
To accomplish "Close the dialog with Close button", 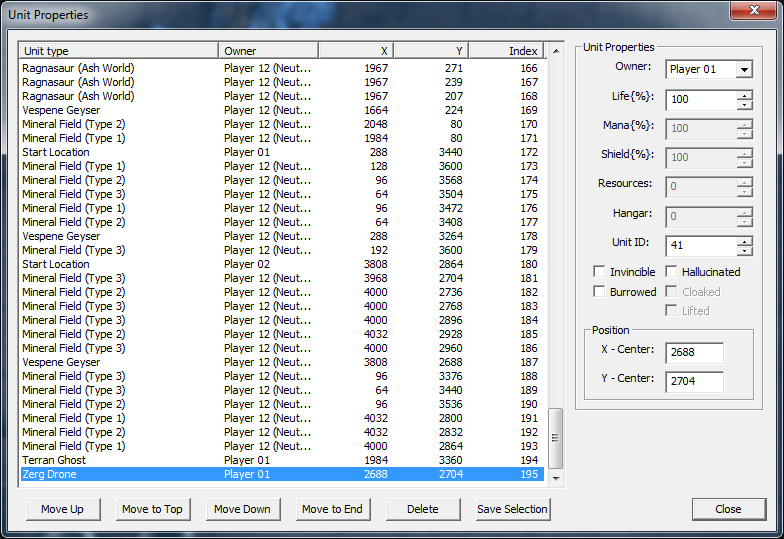I will tap(728, 509).
